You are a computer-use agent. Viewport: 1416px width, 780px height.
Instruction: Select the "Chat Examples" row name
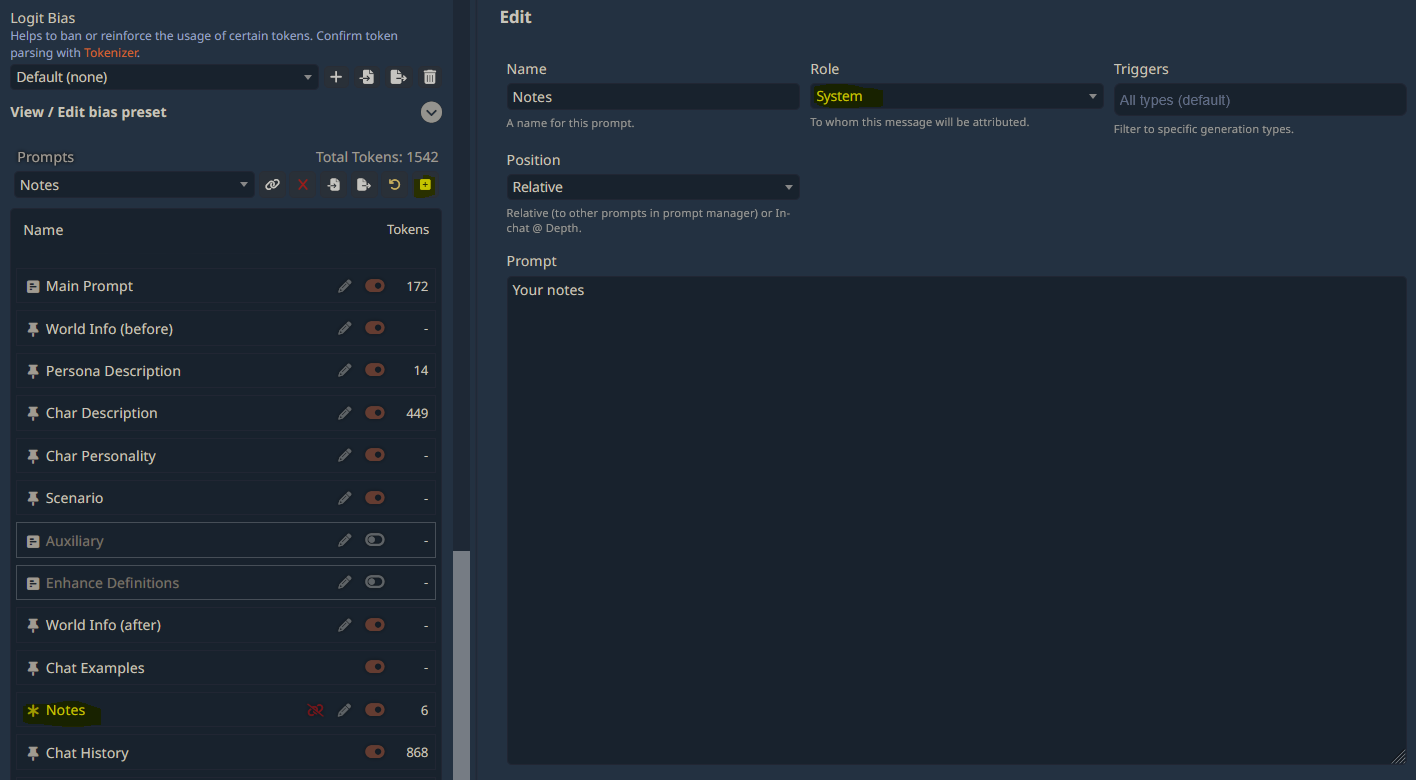click(x=95, y=668)
